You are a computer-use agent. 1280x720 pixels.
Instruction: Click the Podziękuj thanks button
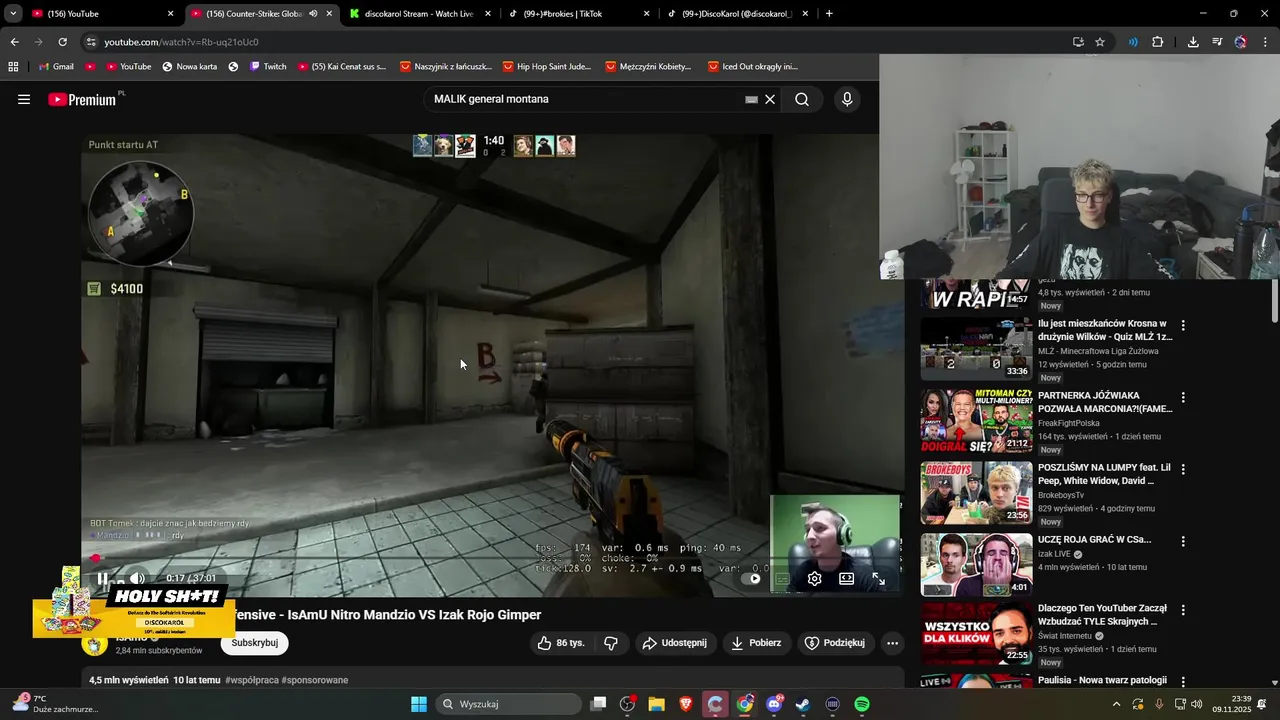click(x=835, y=643)
